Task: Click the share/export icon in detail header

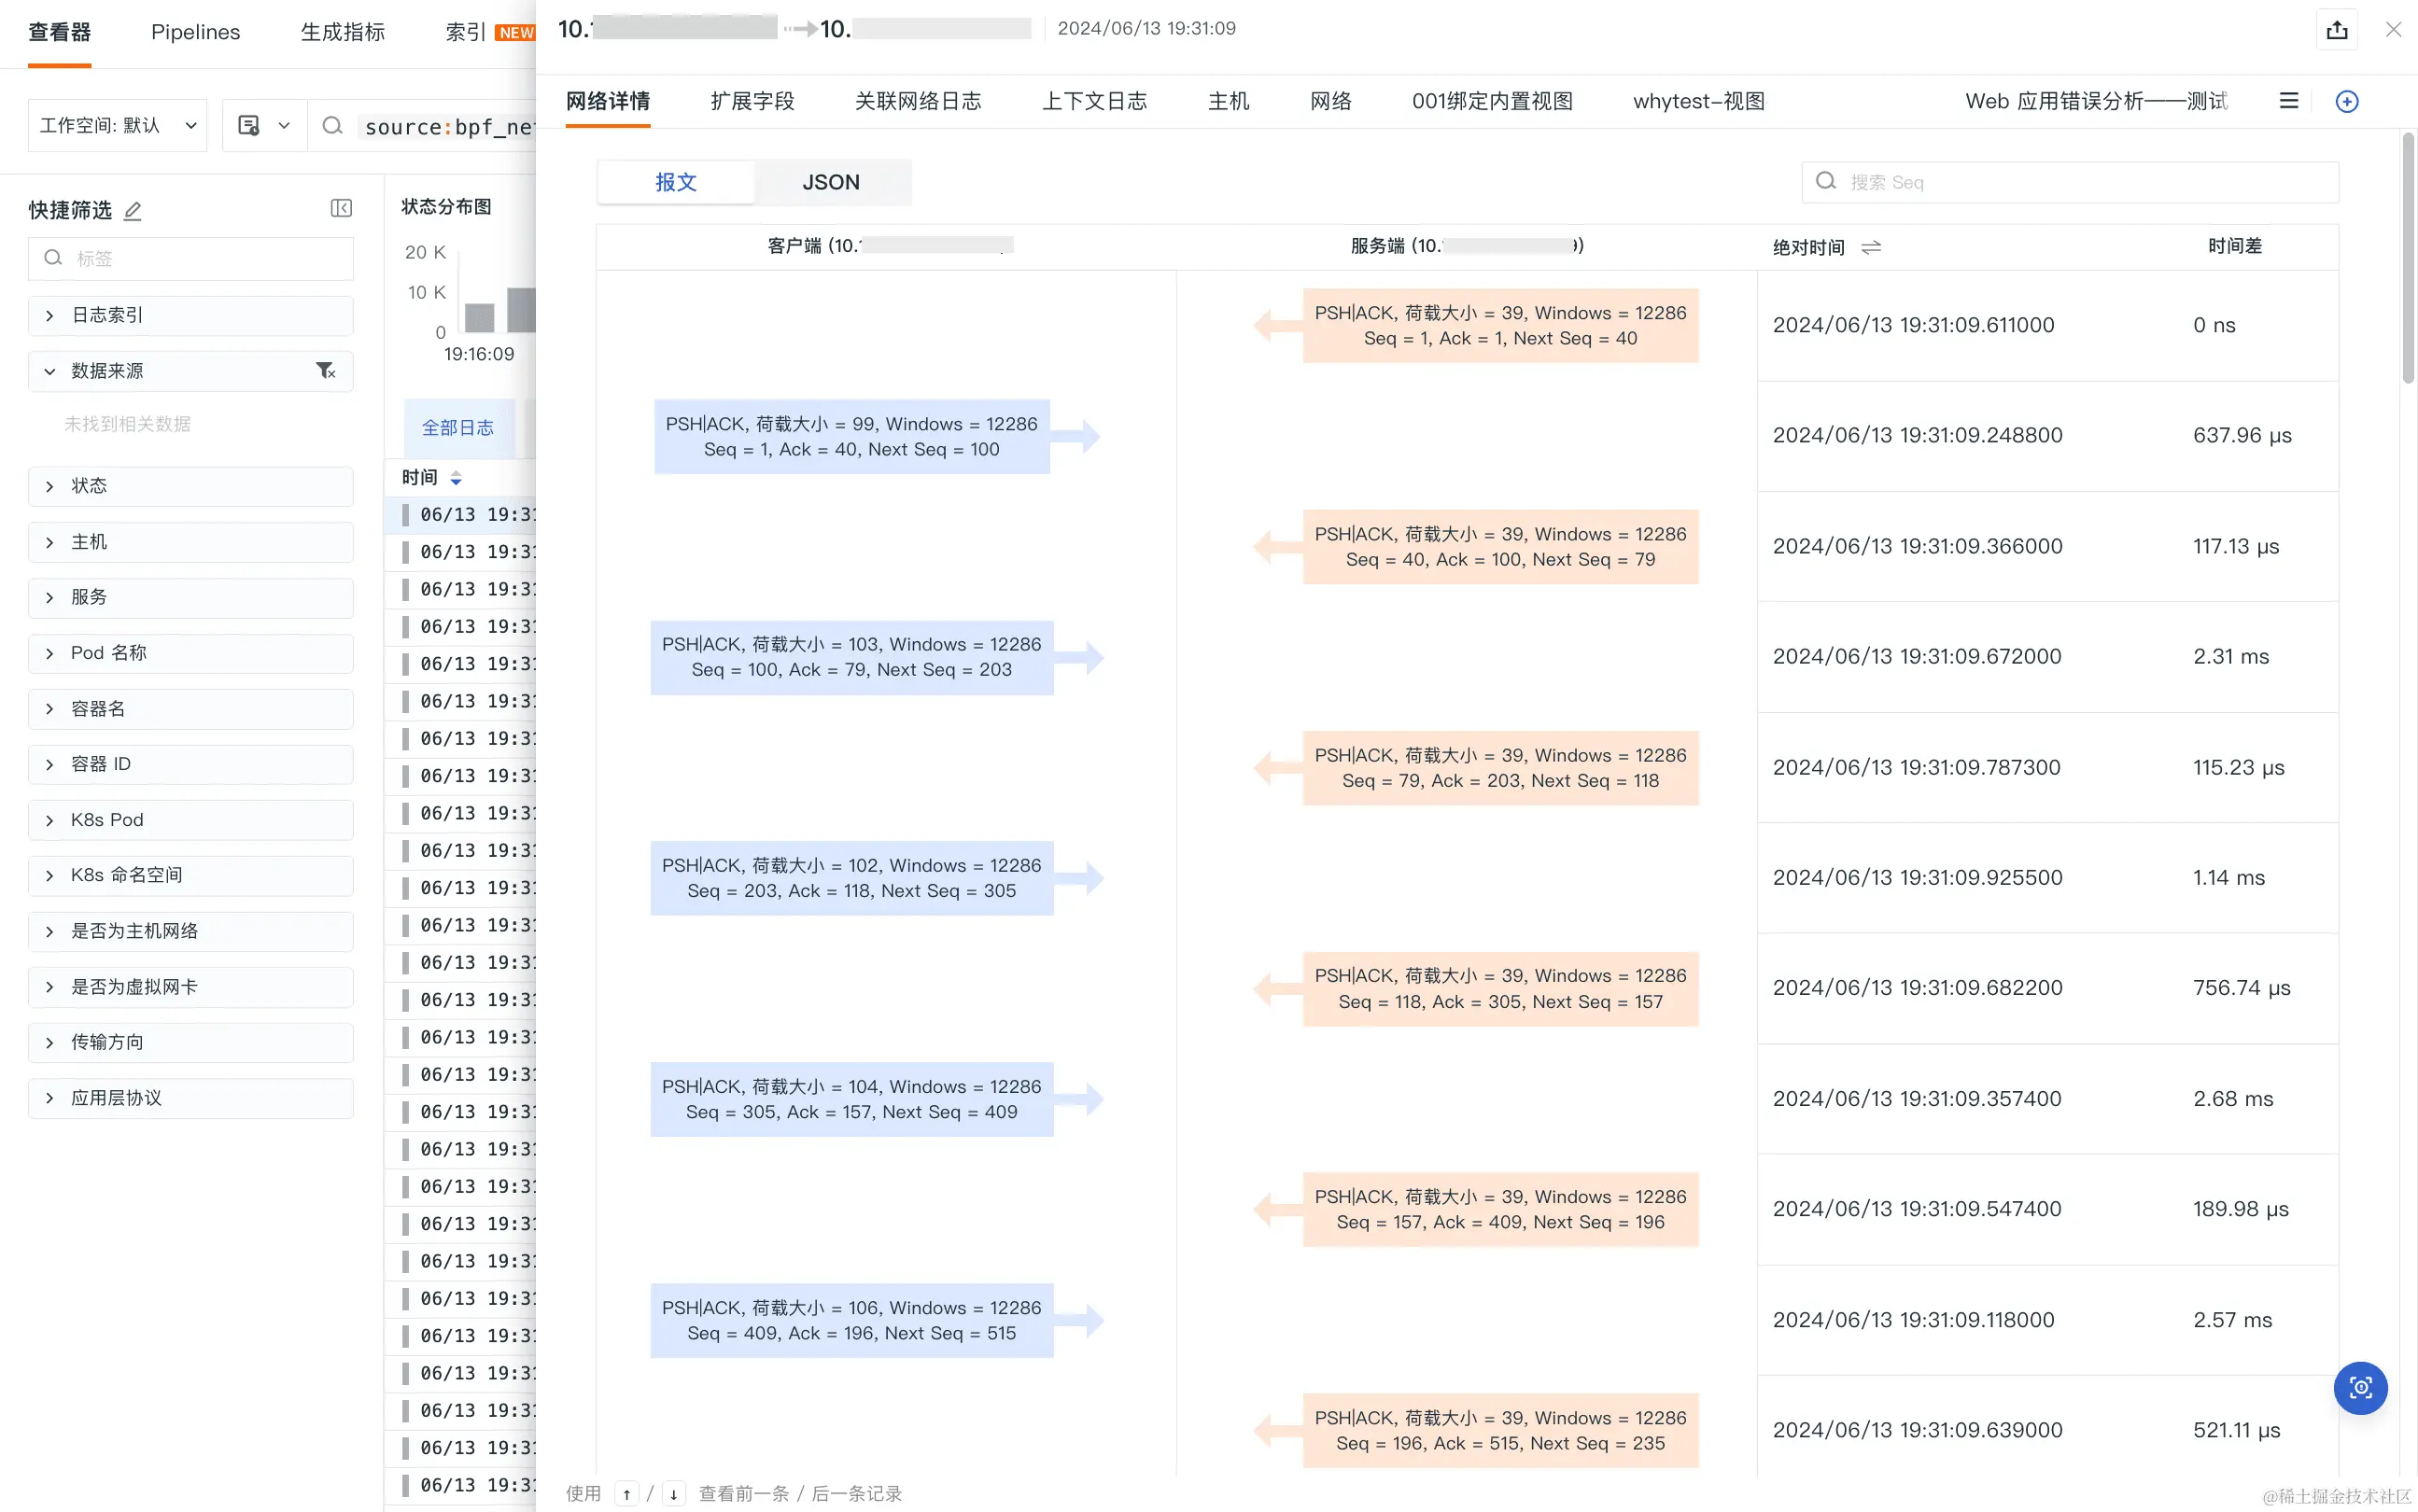Action: click(2337, 30)
